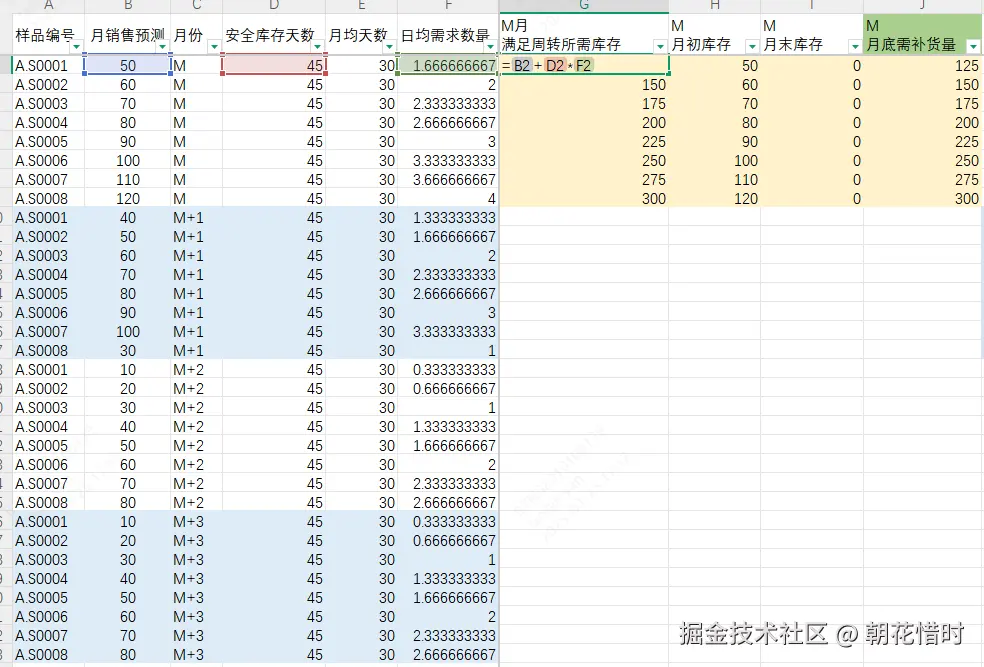Select A.S0001 cell in month M+1 row
This screenshot has height=667, width=984.
pyautogui.click(x=48, y=218)
